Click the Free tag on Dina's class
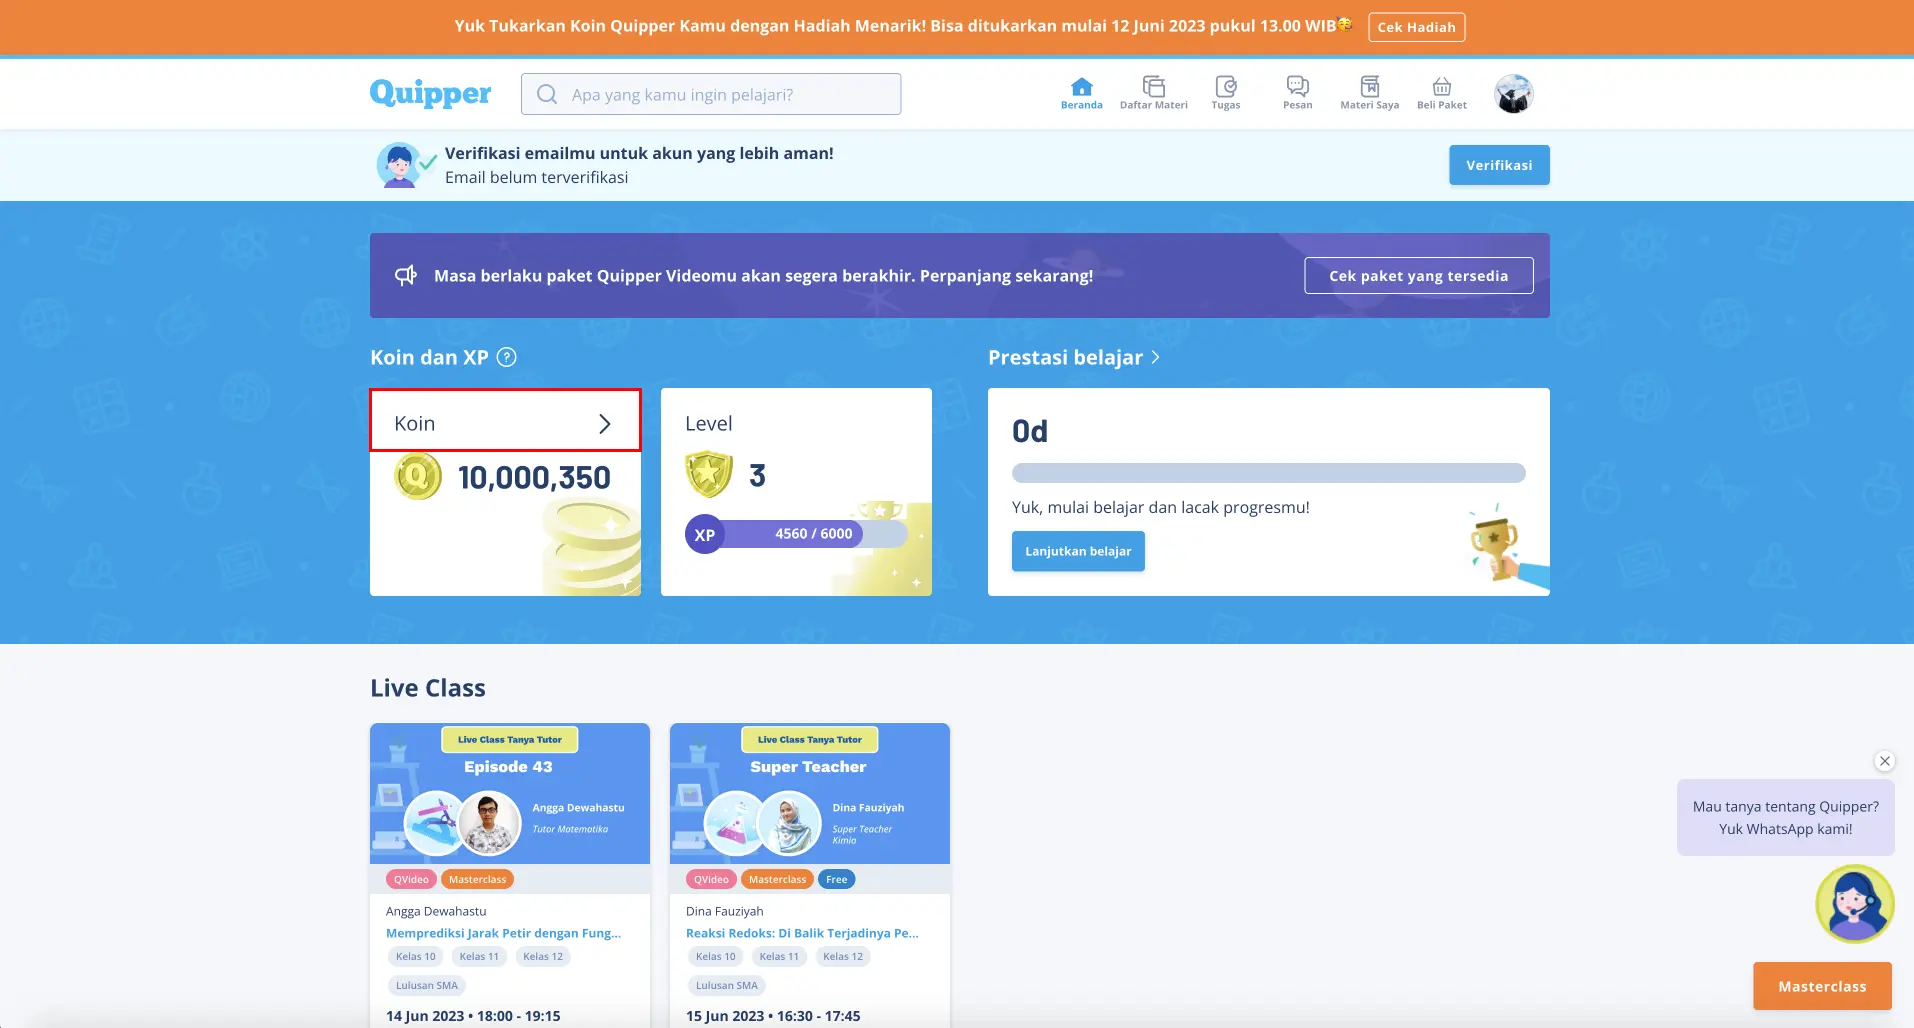1914x1028 pixels. 836,880
